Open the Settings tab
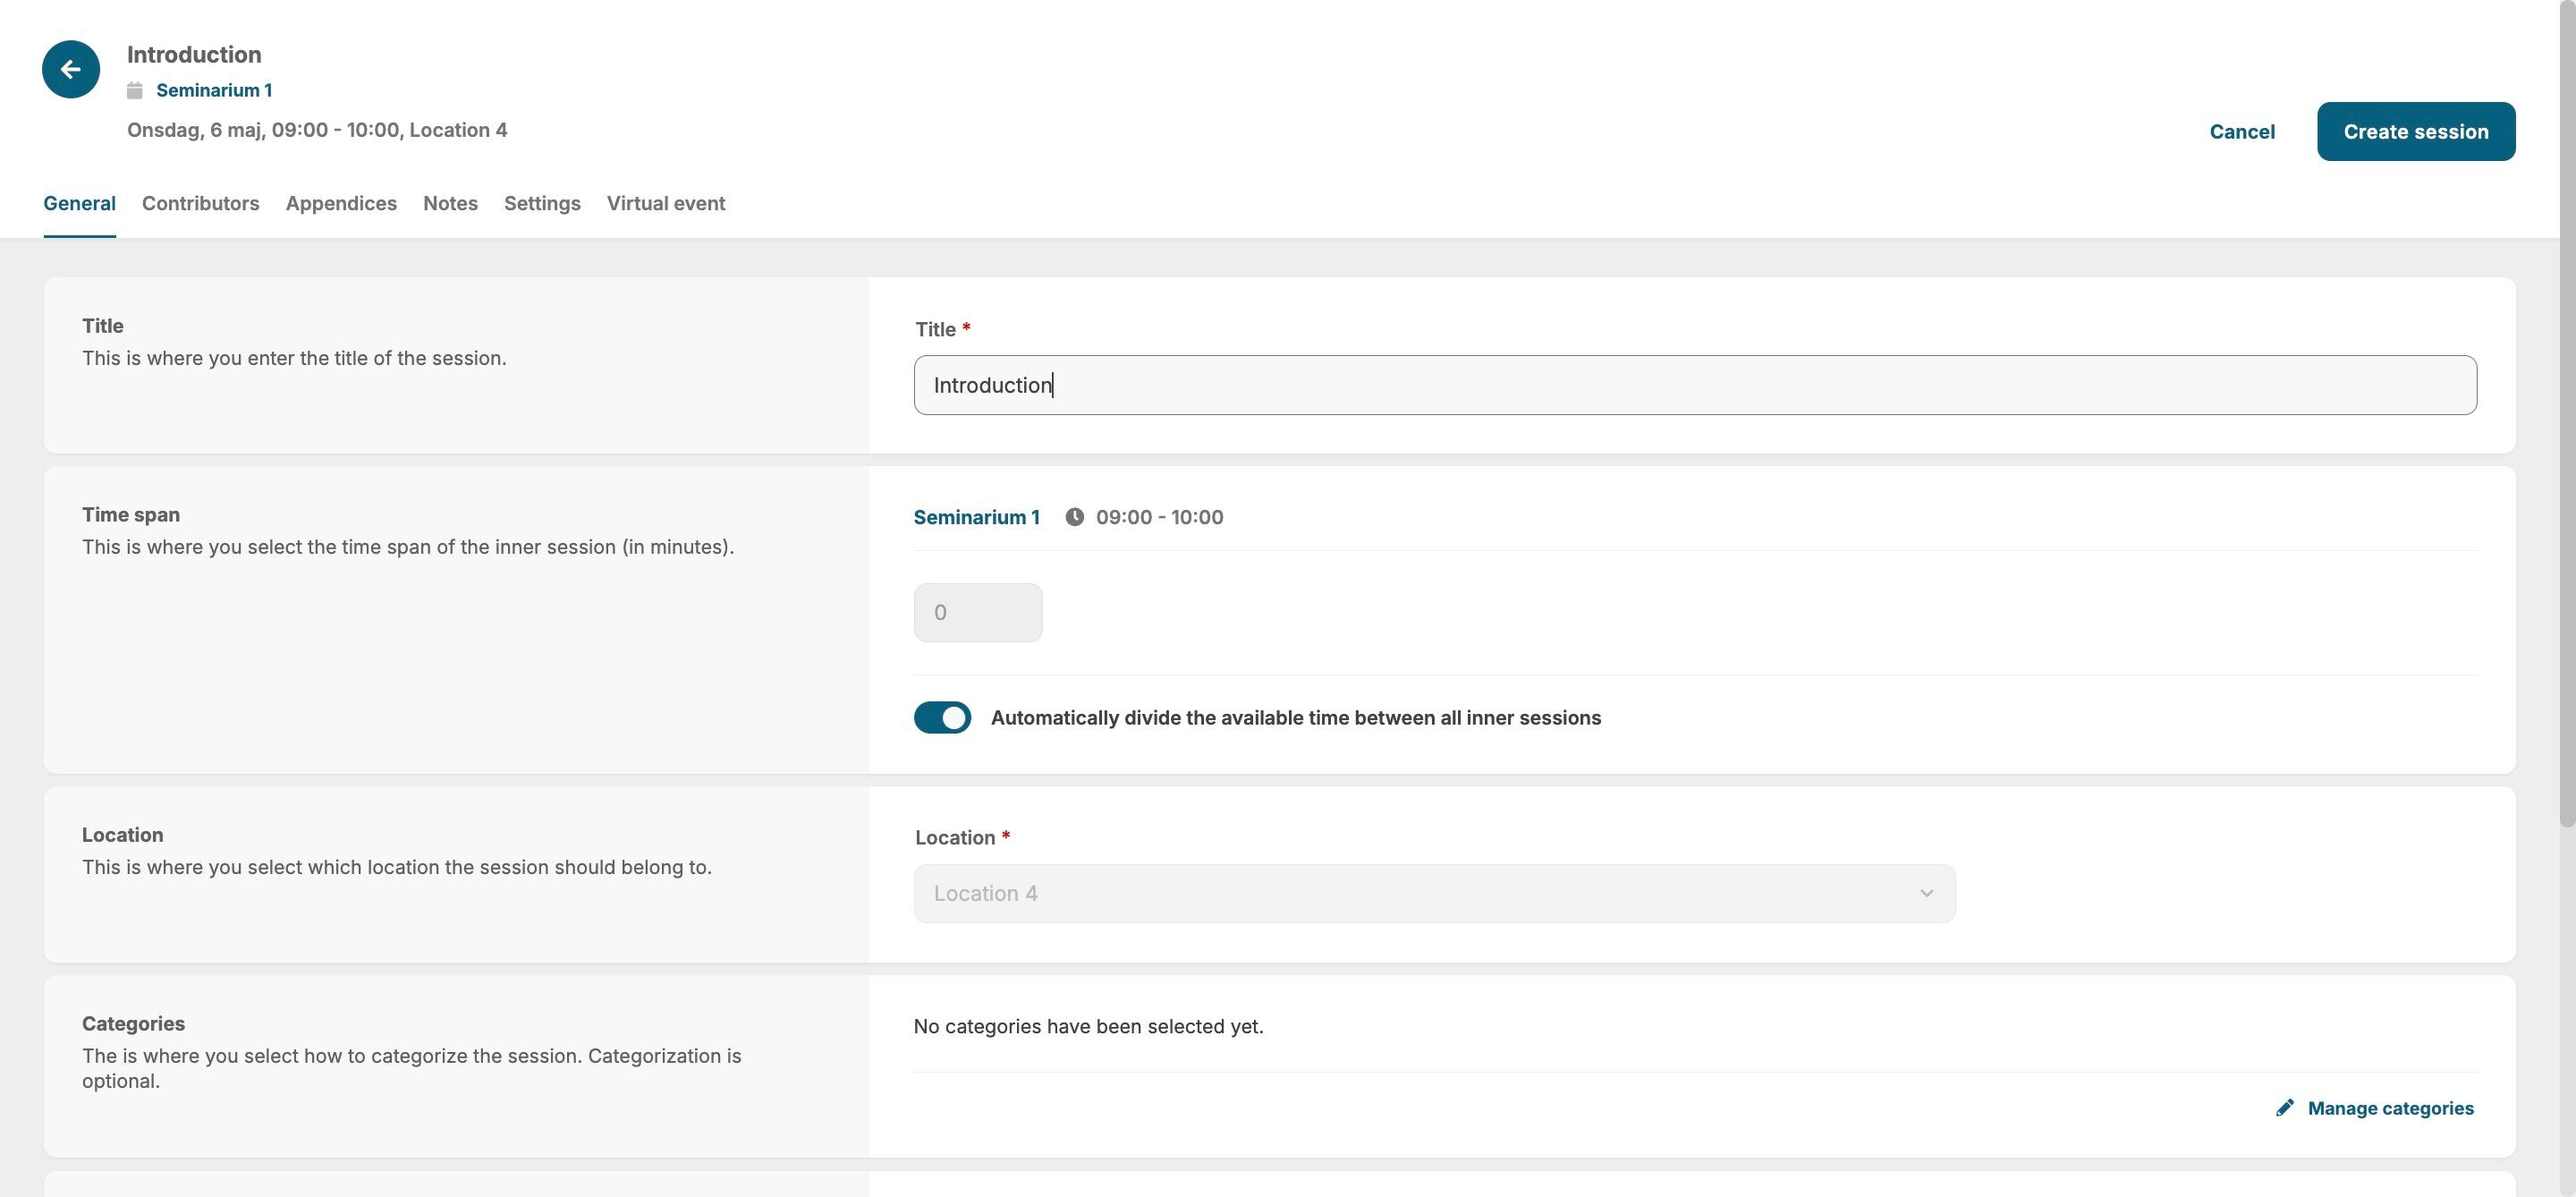Viewport: 2576px width, 1197px height. pos(542,204)
